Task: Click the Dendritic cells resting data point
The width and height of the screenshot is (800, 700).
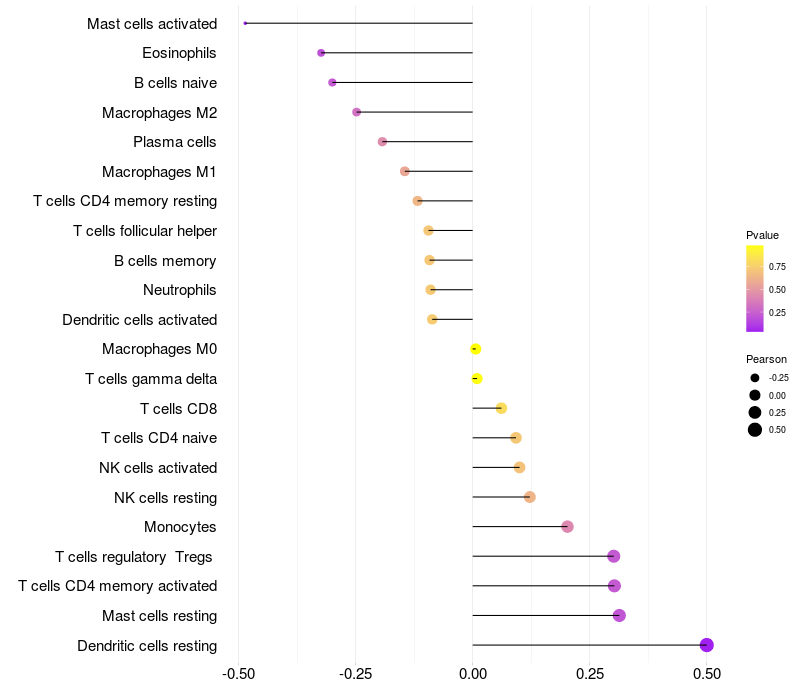Action: pyautogui.click(x=706, y=645)
